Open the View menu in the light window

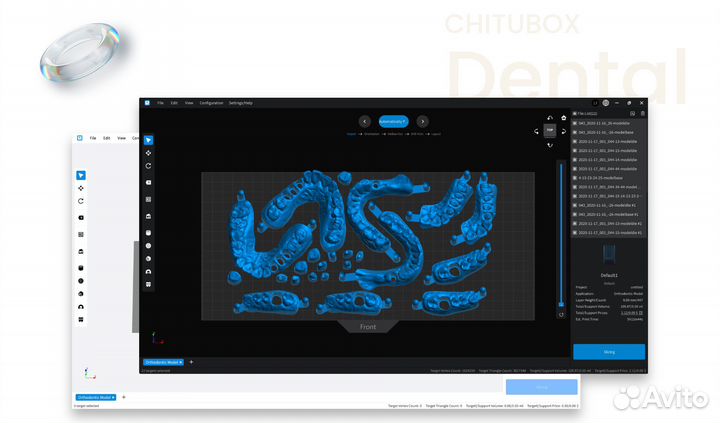pos(121,138)
